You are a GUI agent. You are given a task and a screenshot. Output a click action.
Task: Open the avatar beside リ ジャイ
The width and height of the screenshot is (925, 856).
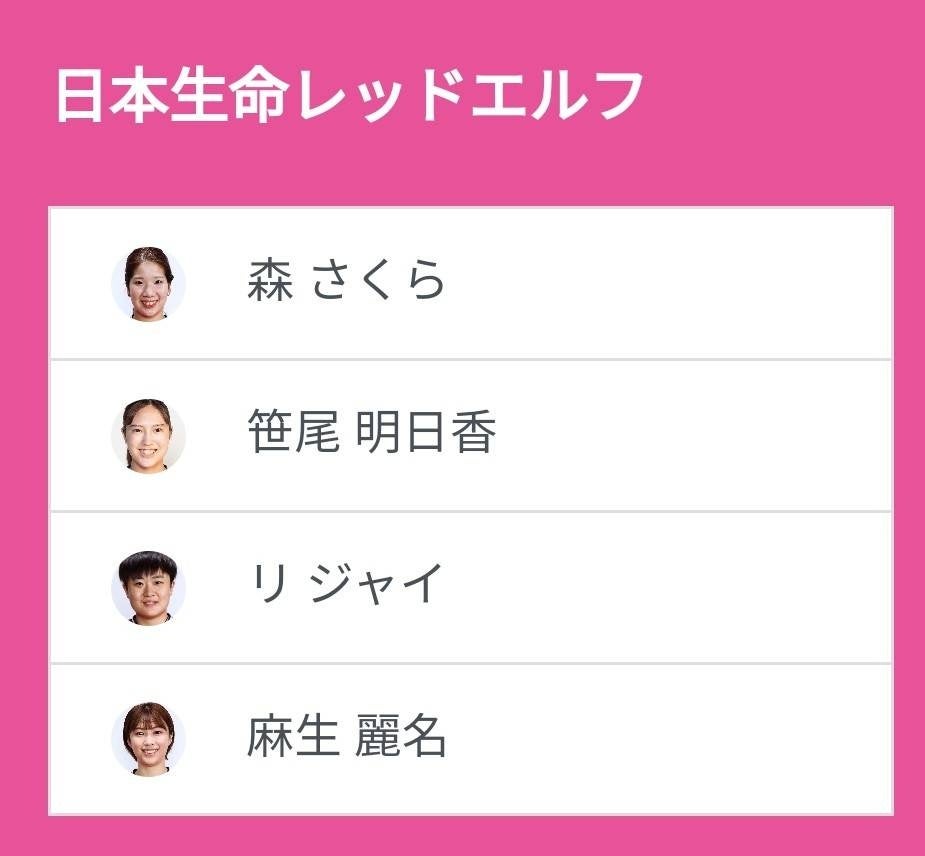pyautogui.click(x=148, y=588)
